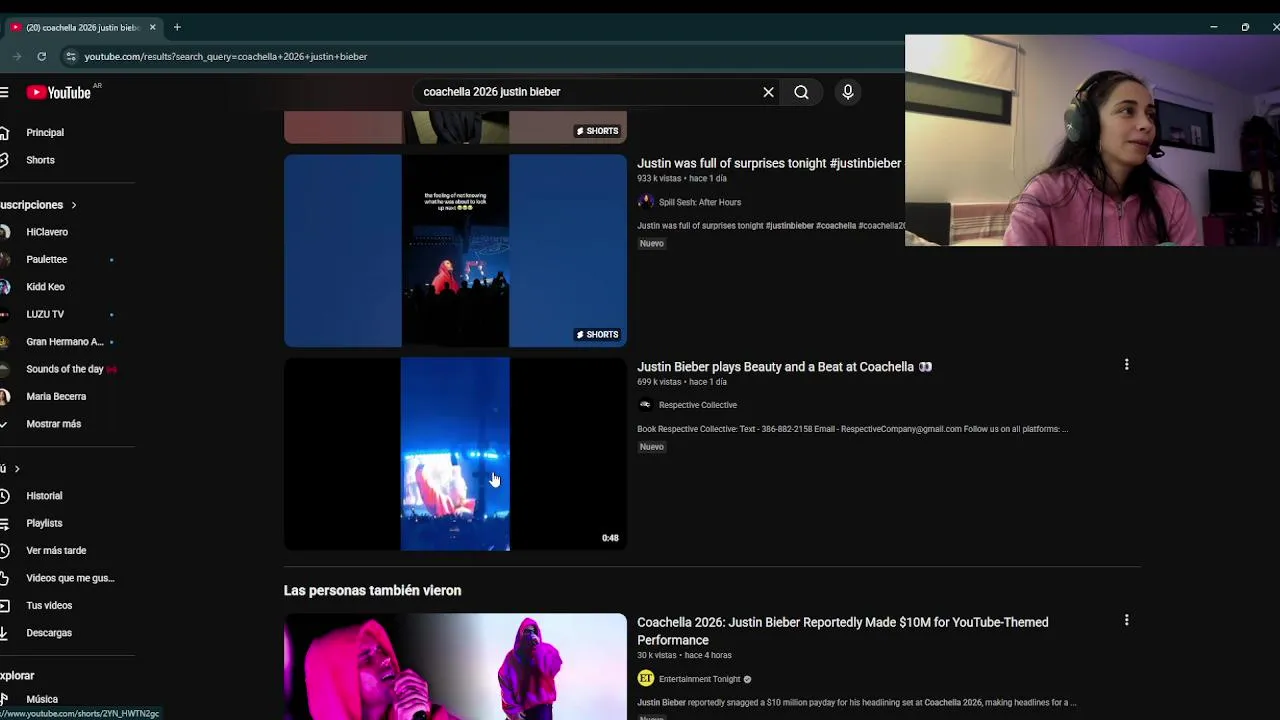This screenshot has height=720, width=1280.
Task: Open Spill Sesh: After Hours channel
Action: click(x=700, y=202)
